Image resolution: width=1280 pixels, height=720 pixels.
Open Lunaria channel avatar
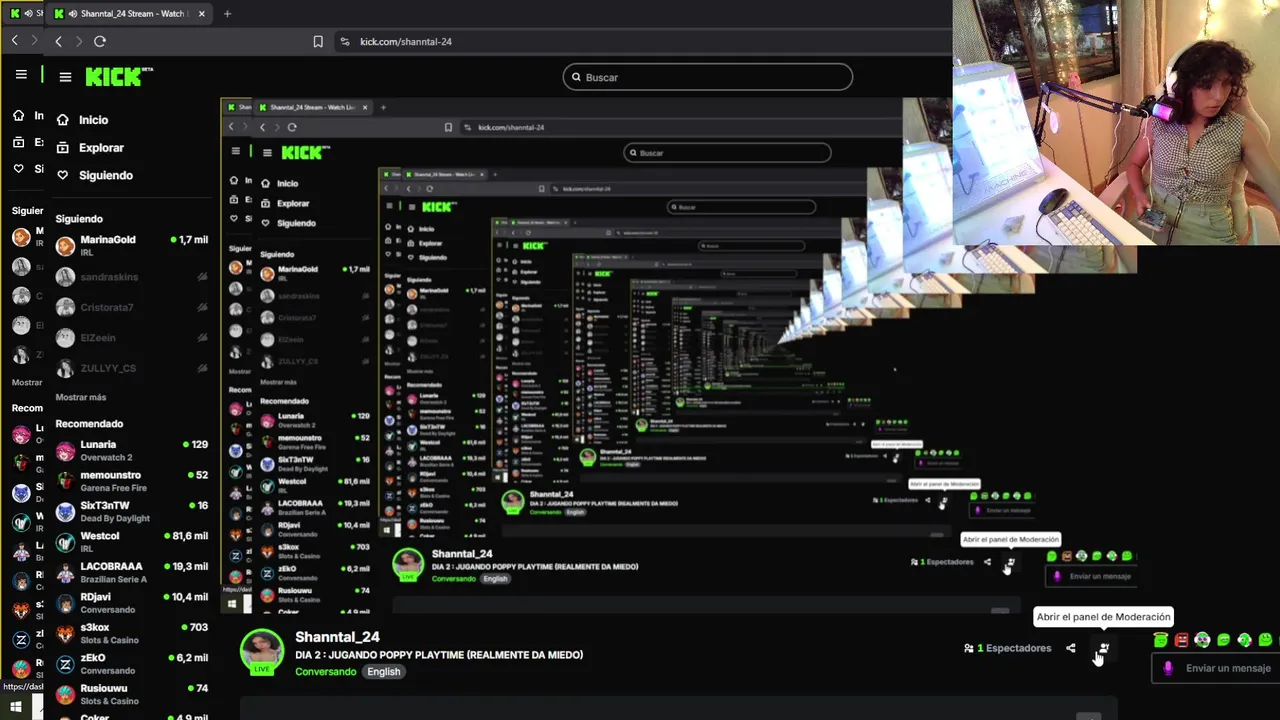pyautogui.click(x=65, y=451)
